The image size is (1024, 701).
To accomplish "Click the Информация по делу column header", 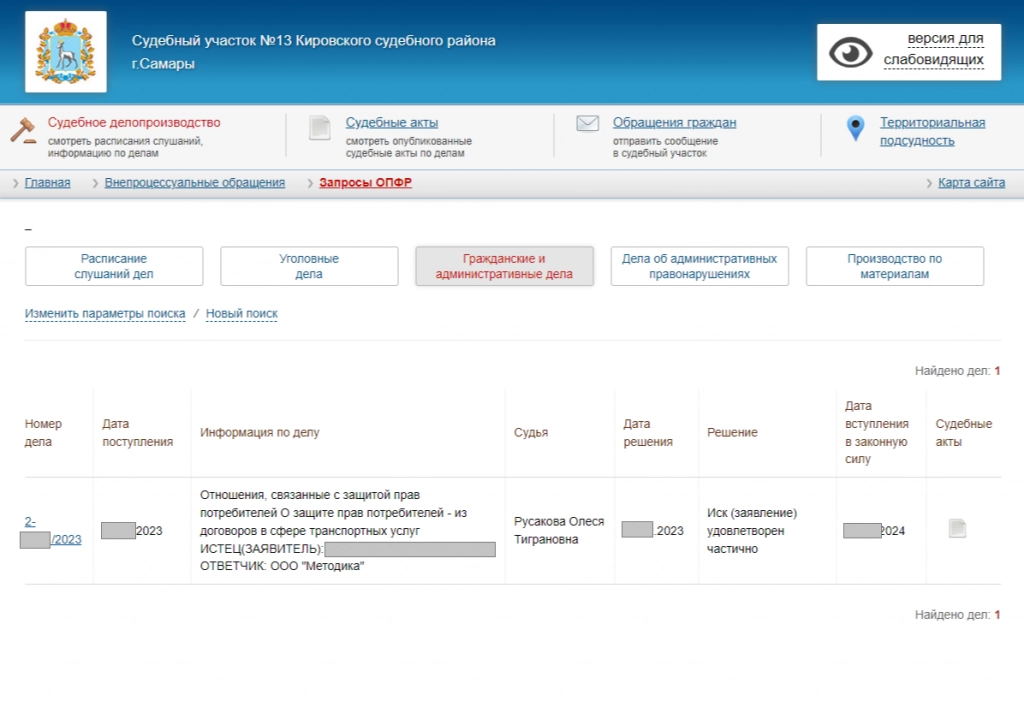I will click(259, 432).
